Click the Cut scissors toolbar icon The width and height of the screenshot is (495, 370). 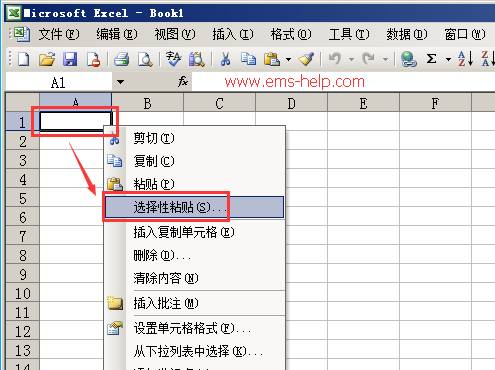pos(225,59)
